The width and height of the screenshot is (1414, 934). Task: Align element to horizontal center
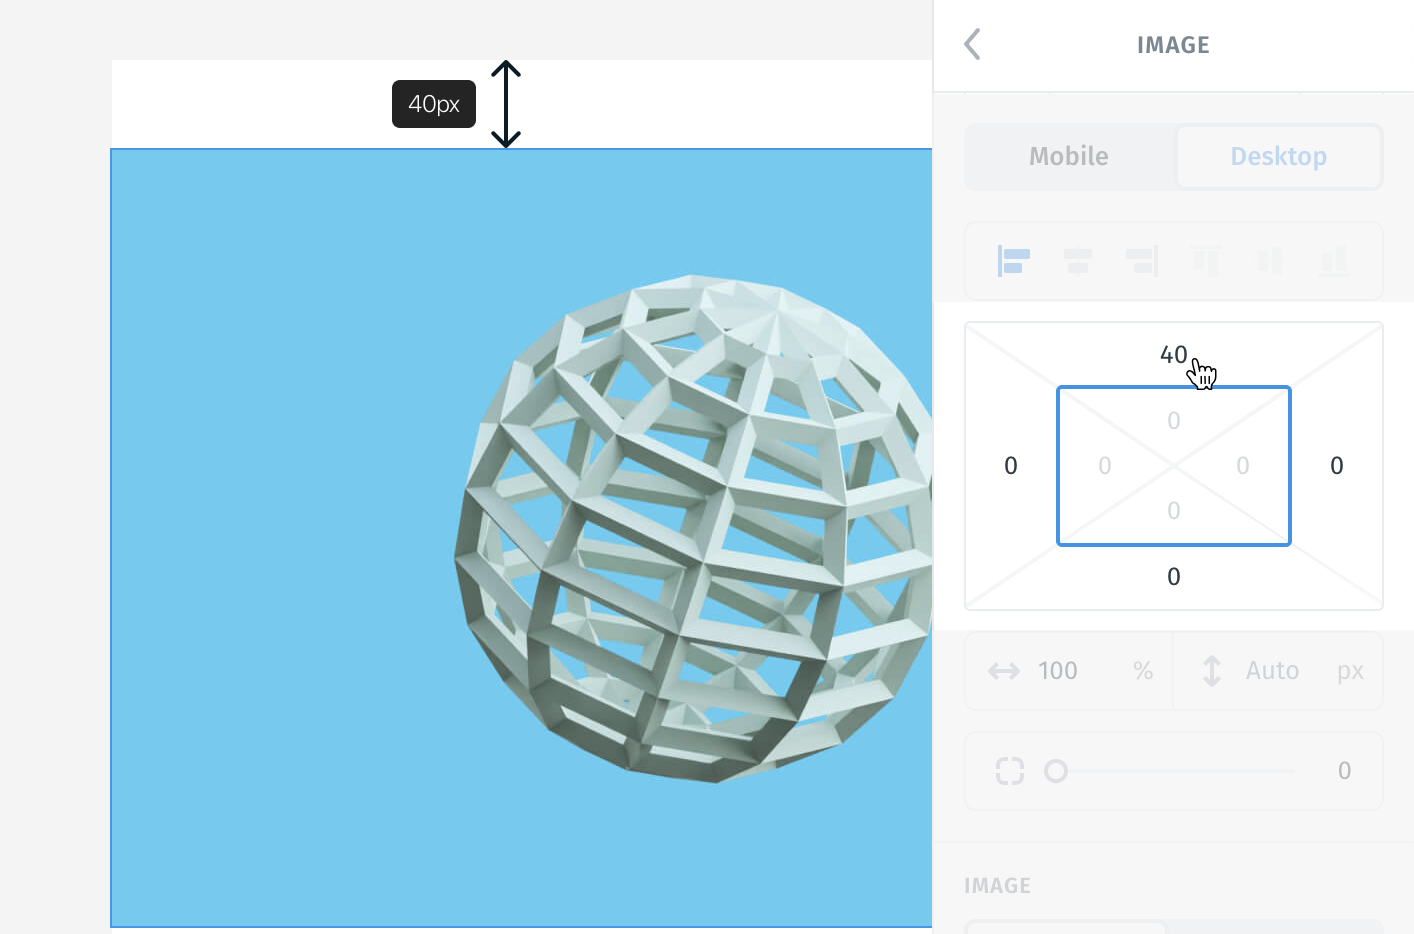[1078, 261]
